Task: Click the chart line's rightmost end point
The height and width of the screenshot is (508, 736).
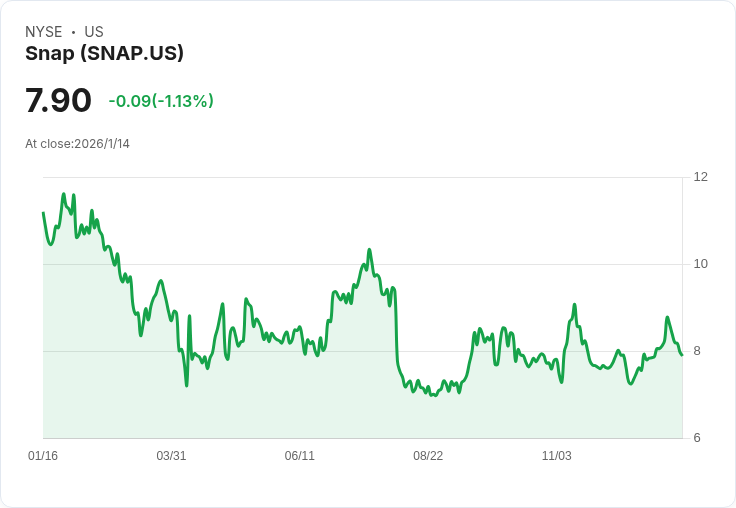Action: (682, 354)
